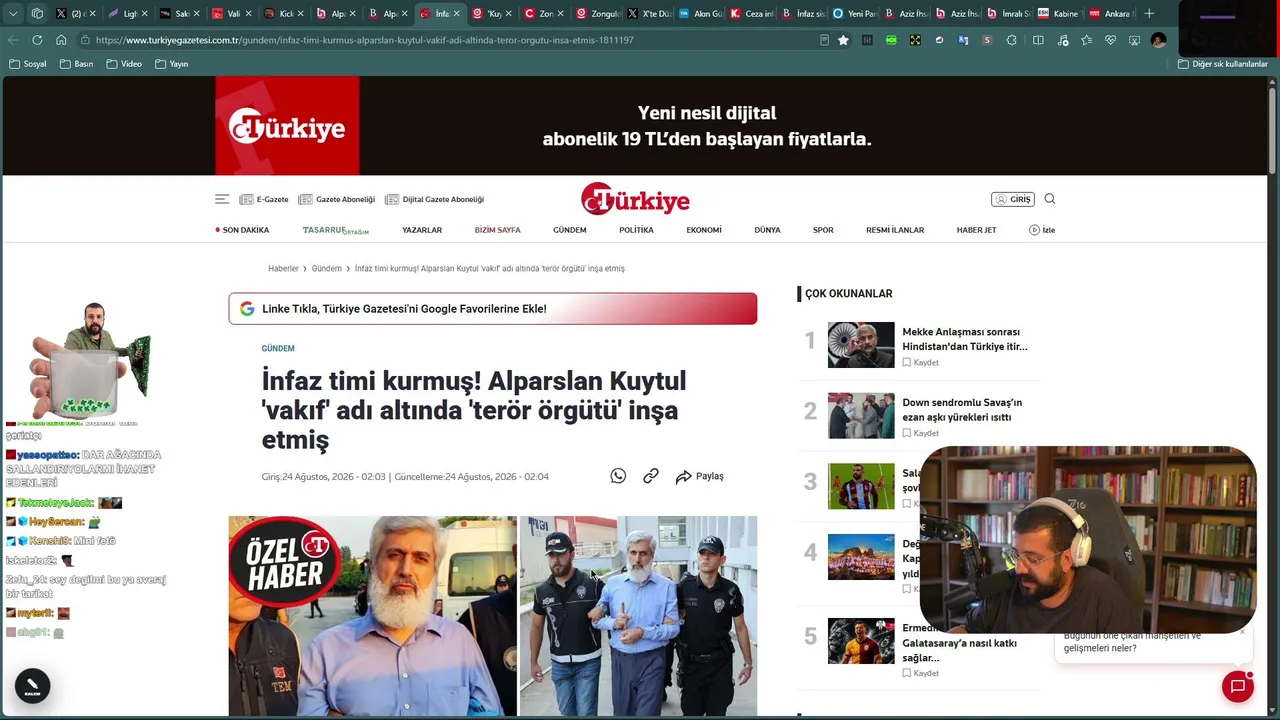Save the Ermedin Galatasaray article with Kaydet
Image resolution: width=1280 pixels, height=720 pixels.
pos(921,674)
